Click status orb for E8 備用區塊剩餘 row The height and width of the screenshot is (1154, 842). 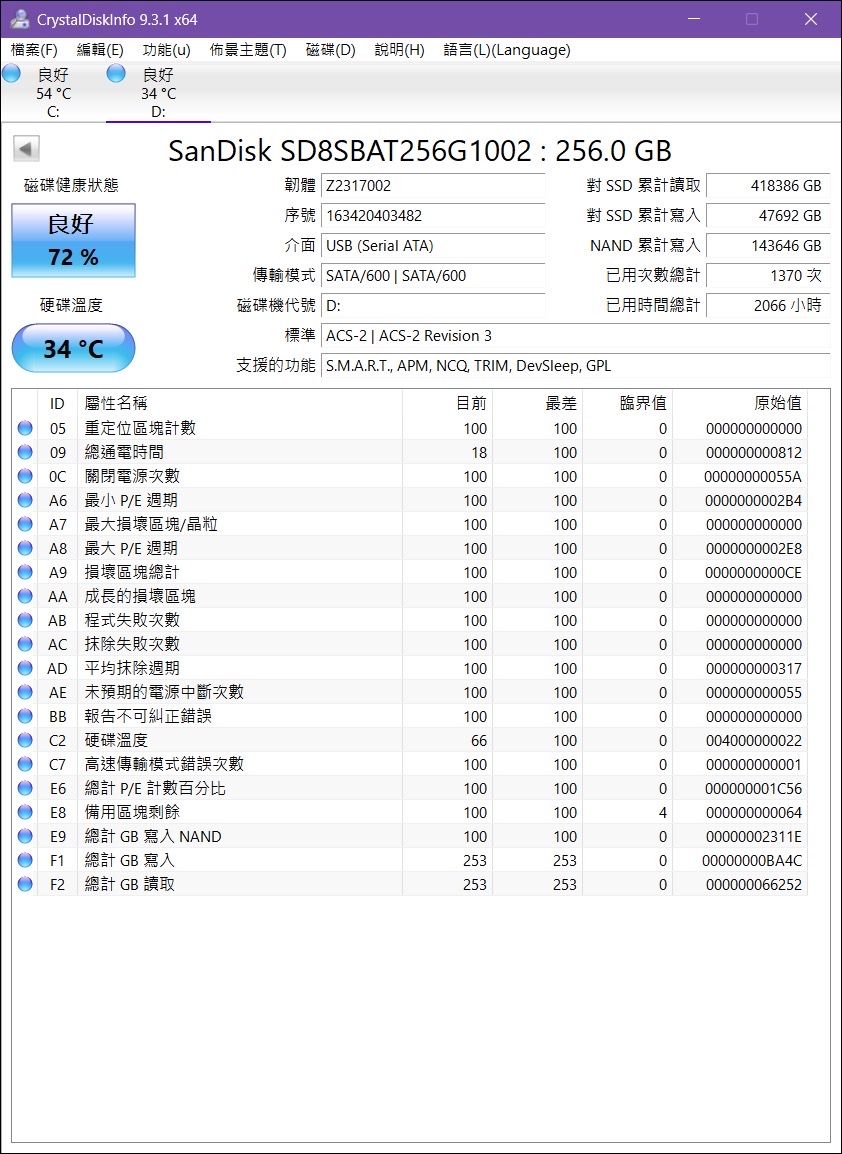tap(25, 813)
